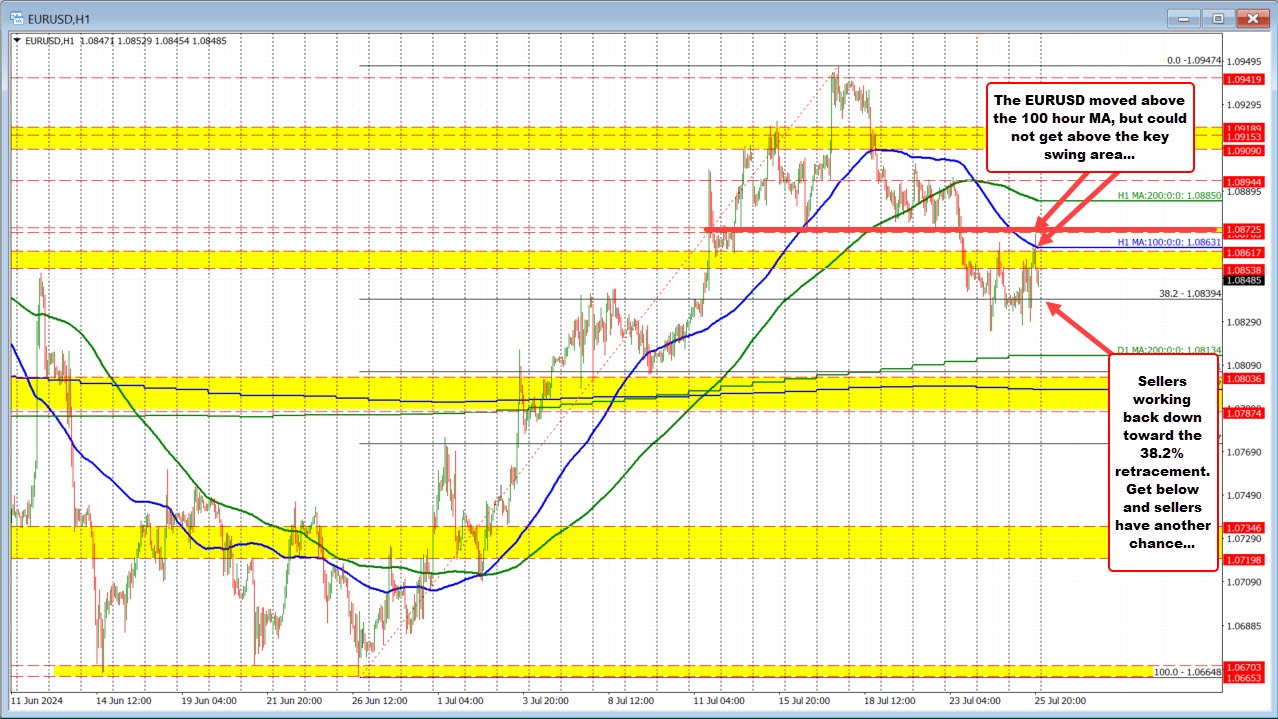The image size is (1278, 719).
Task: Click the red 1.07198 price tag
Action: point(1242,559)
